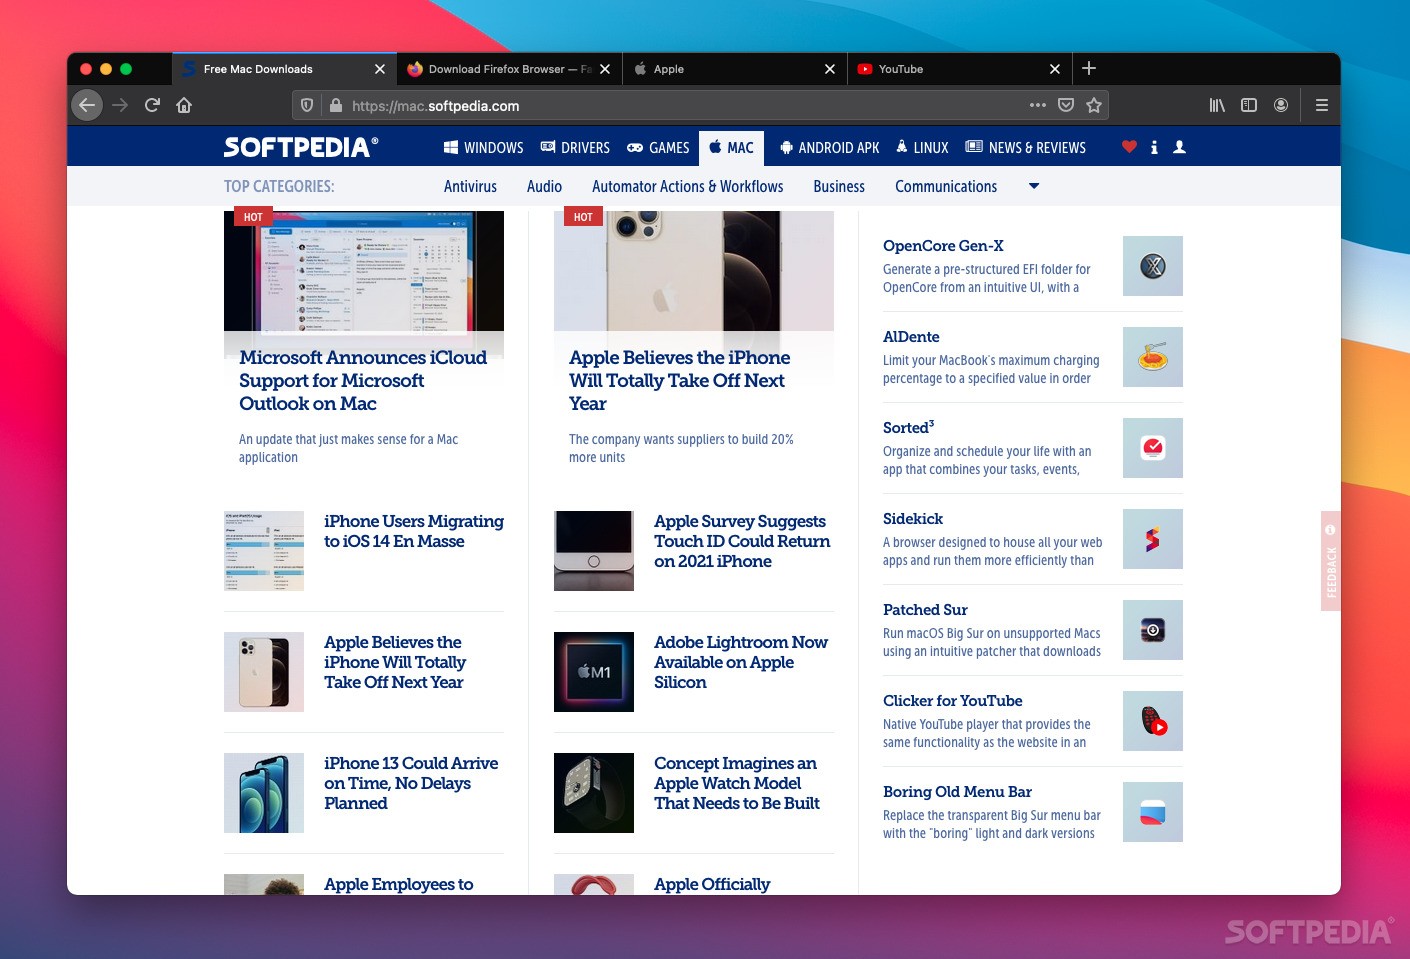Screen dimensions: 1410x959
Task: Switch to the Download Firefox Browser tab
Action: 509,69
